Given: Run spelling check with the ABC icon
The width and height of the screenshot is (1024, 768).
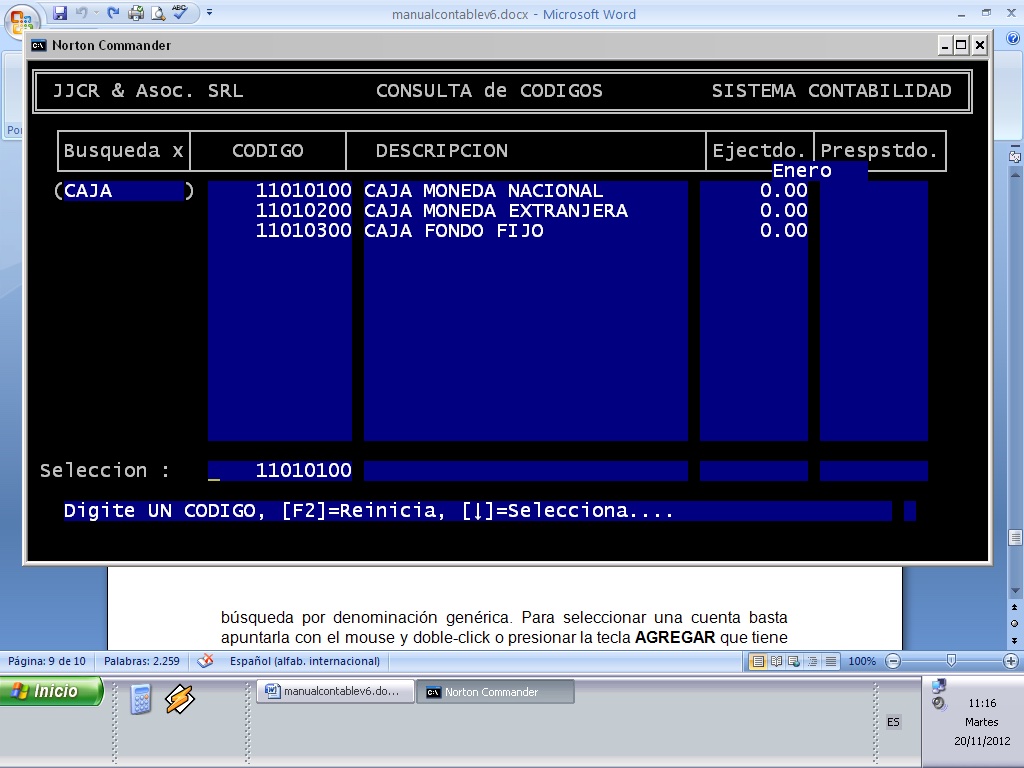Looking at the screenshot, I should (180, 12).
